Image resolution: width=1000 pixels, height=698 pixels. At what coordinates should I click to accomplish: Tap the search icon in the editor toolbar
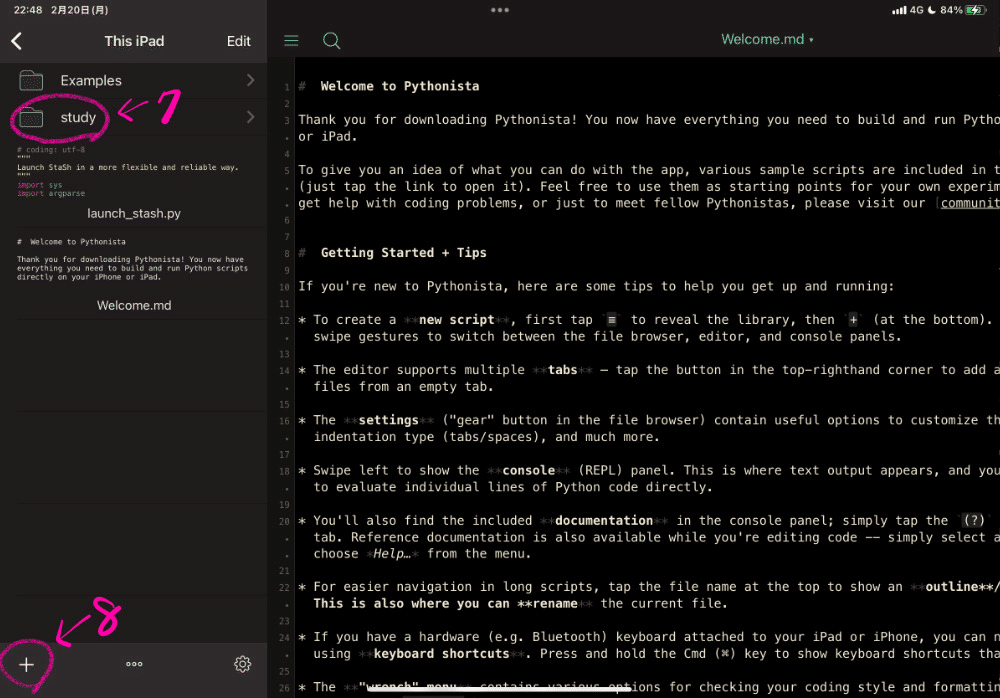(331, 41)
